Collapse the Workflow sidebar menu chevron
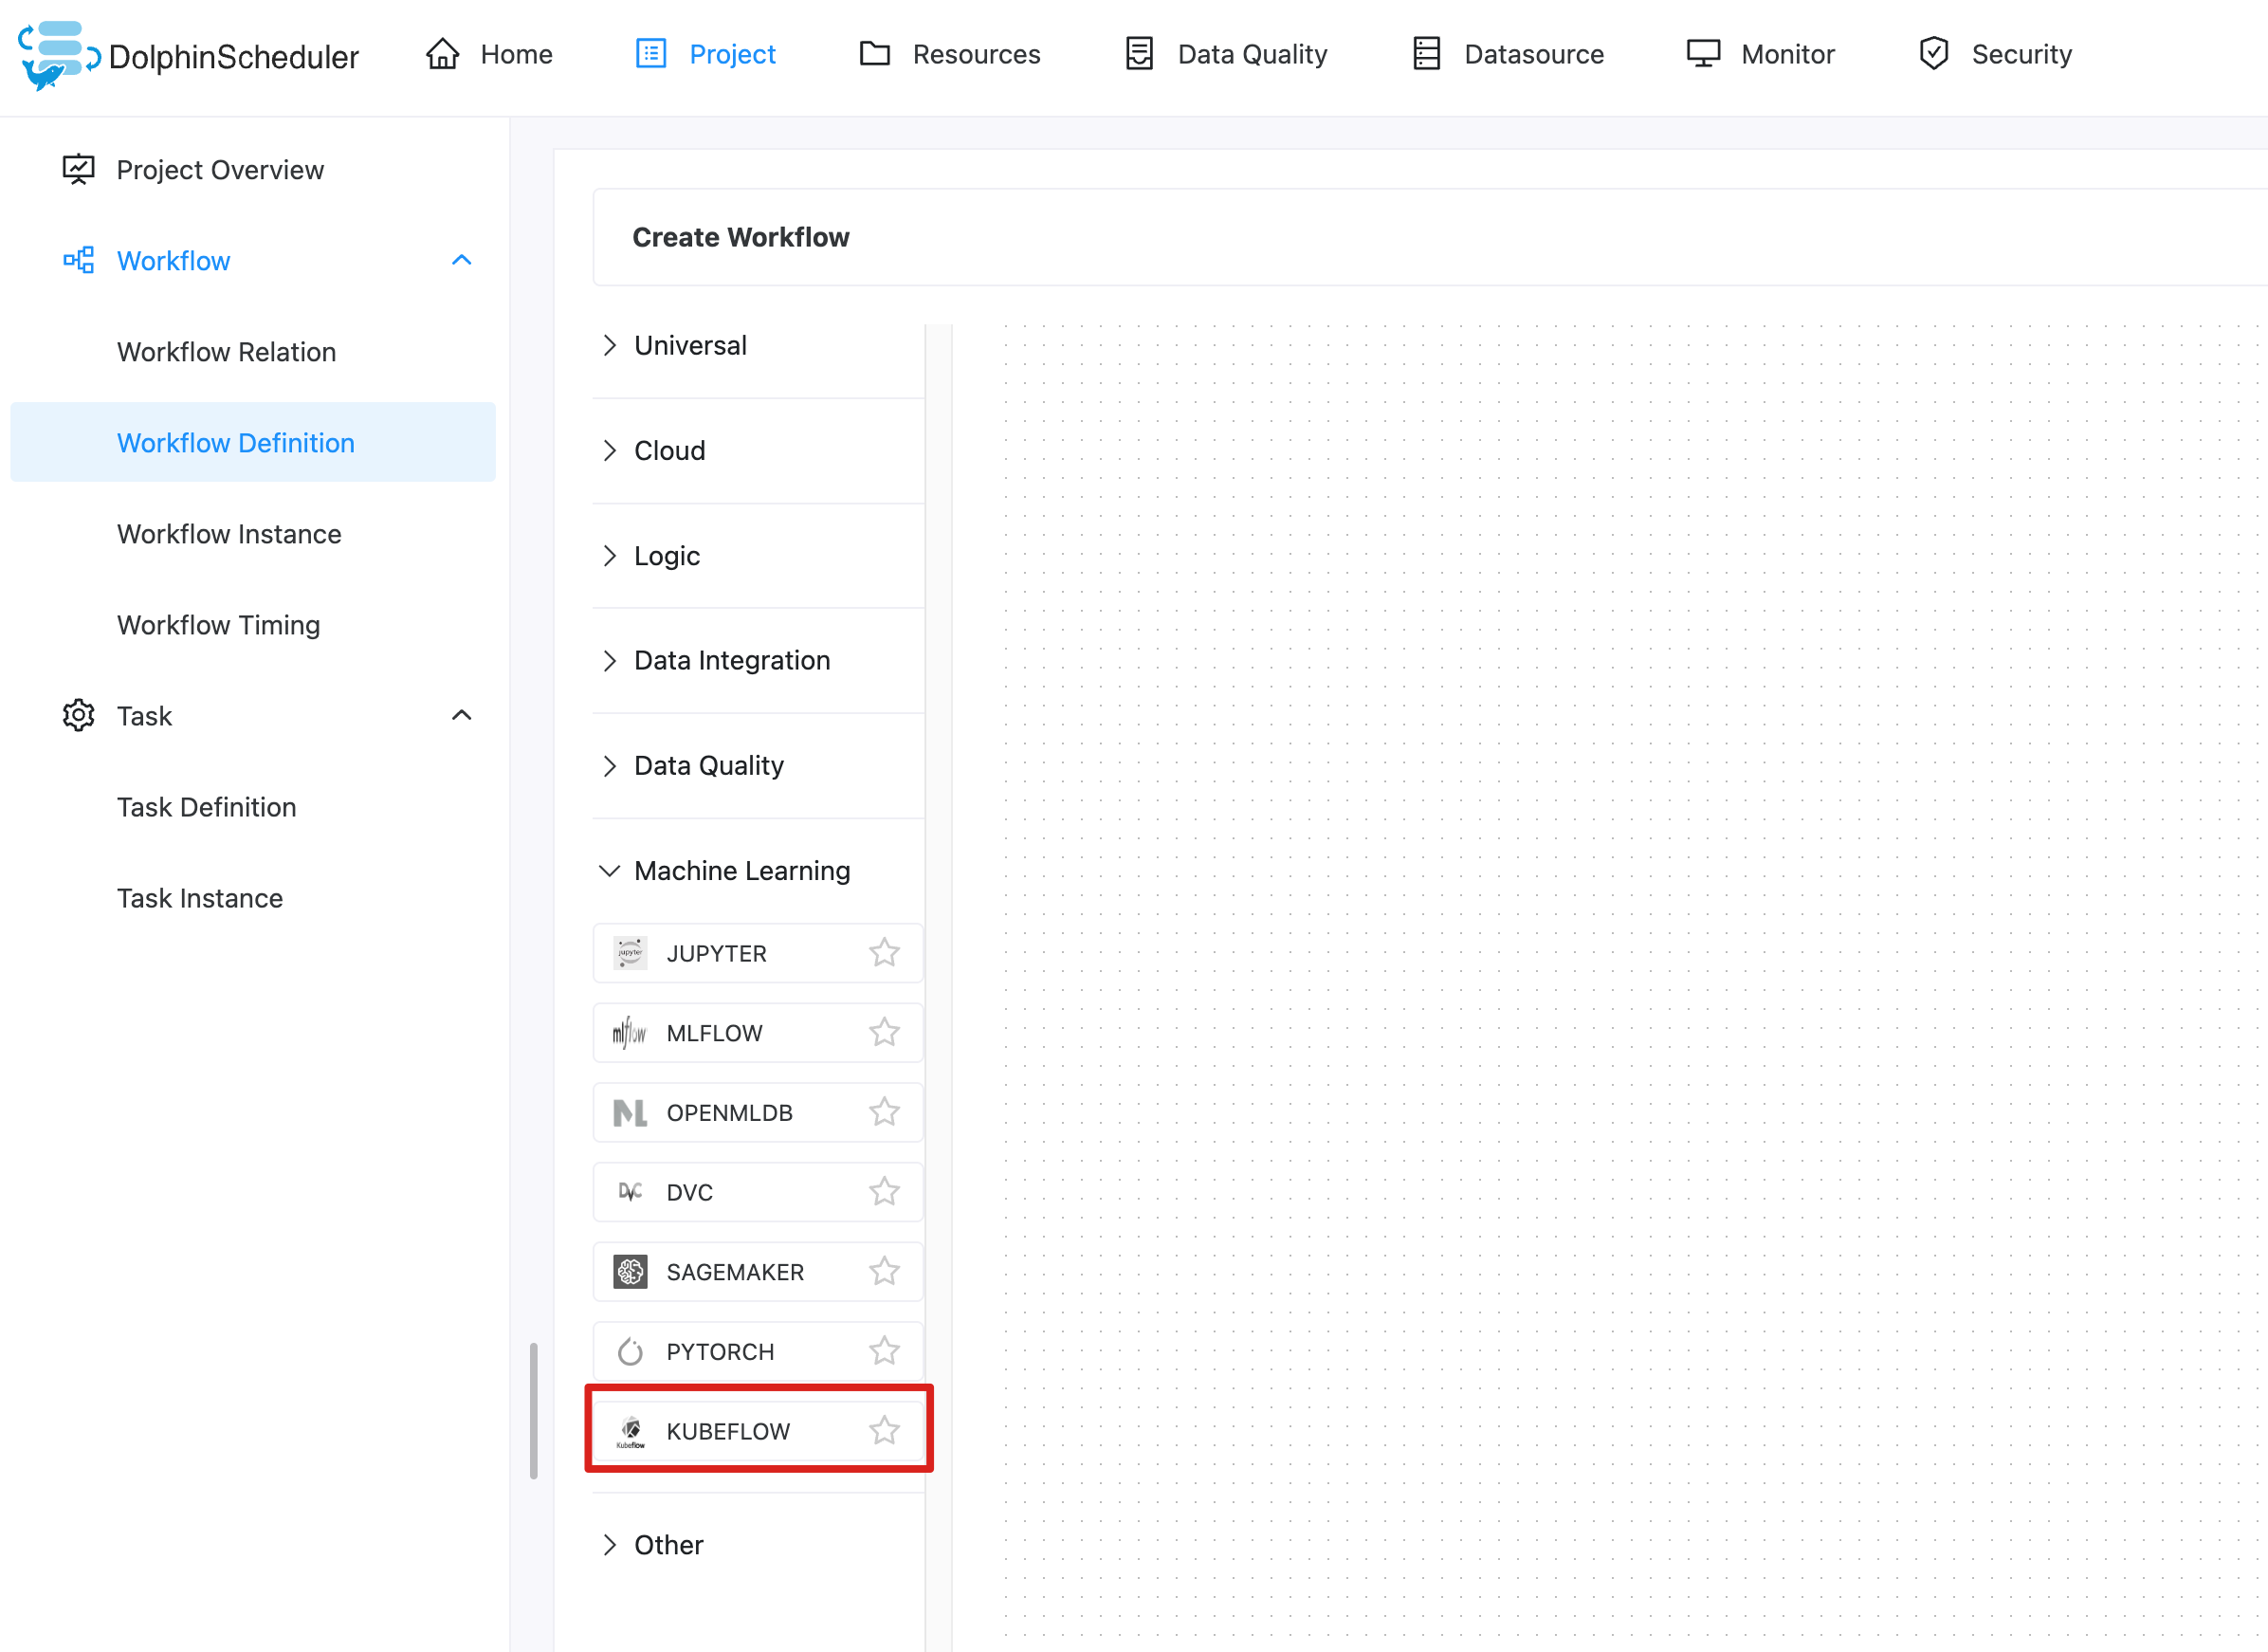Screen dimensions: 2268x1652 click(461, 261)
